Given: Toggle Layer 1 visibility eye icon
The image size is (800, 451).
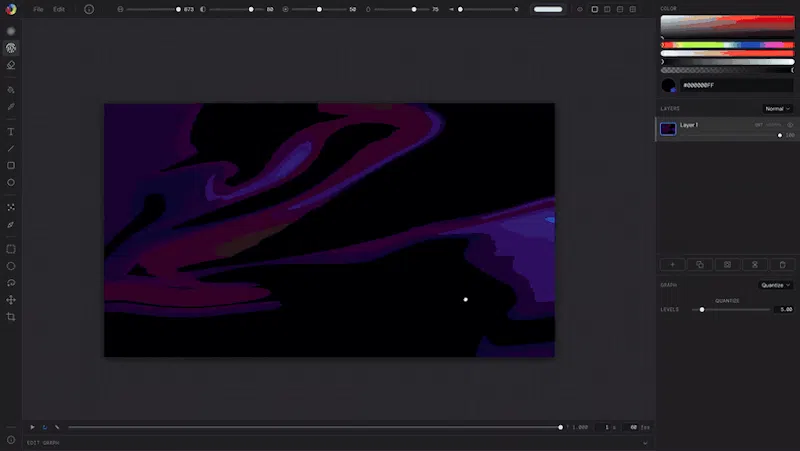Looking at the screenshot, I should click(x=790, y=125).
